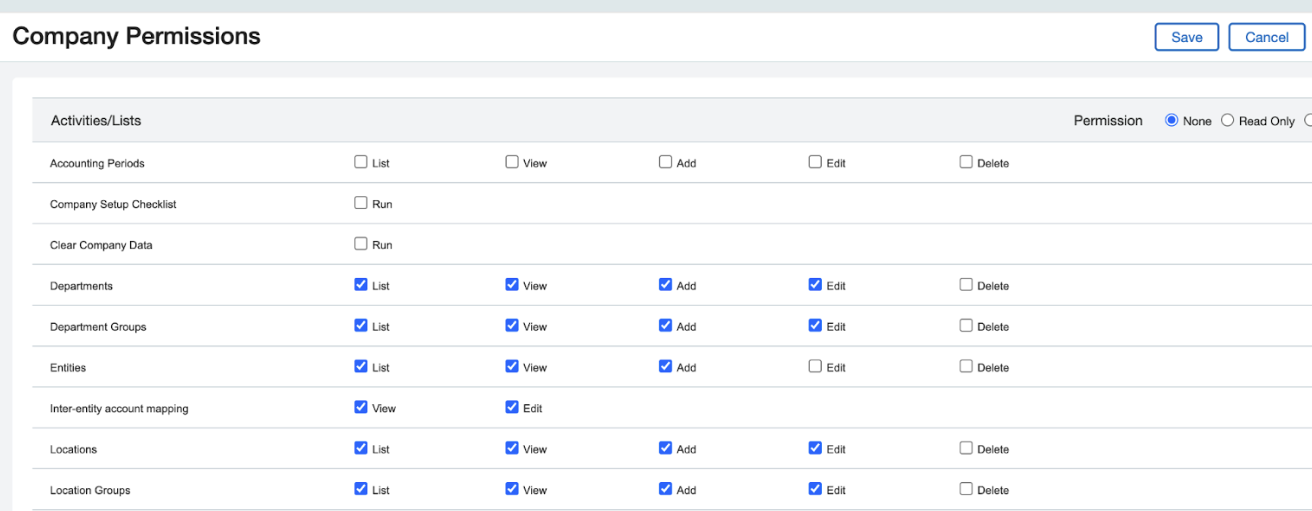This screenshot has height=511, width=1312.
Task: Check Run for Clear Company Data
Action: click(361, 244)
